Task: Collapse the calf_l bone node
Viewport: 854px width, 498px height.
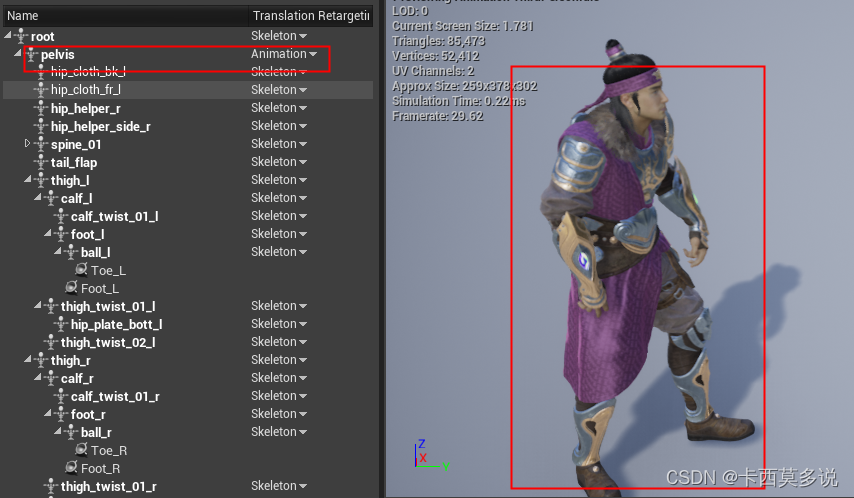Action: (38, 197)
